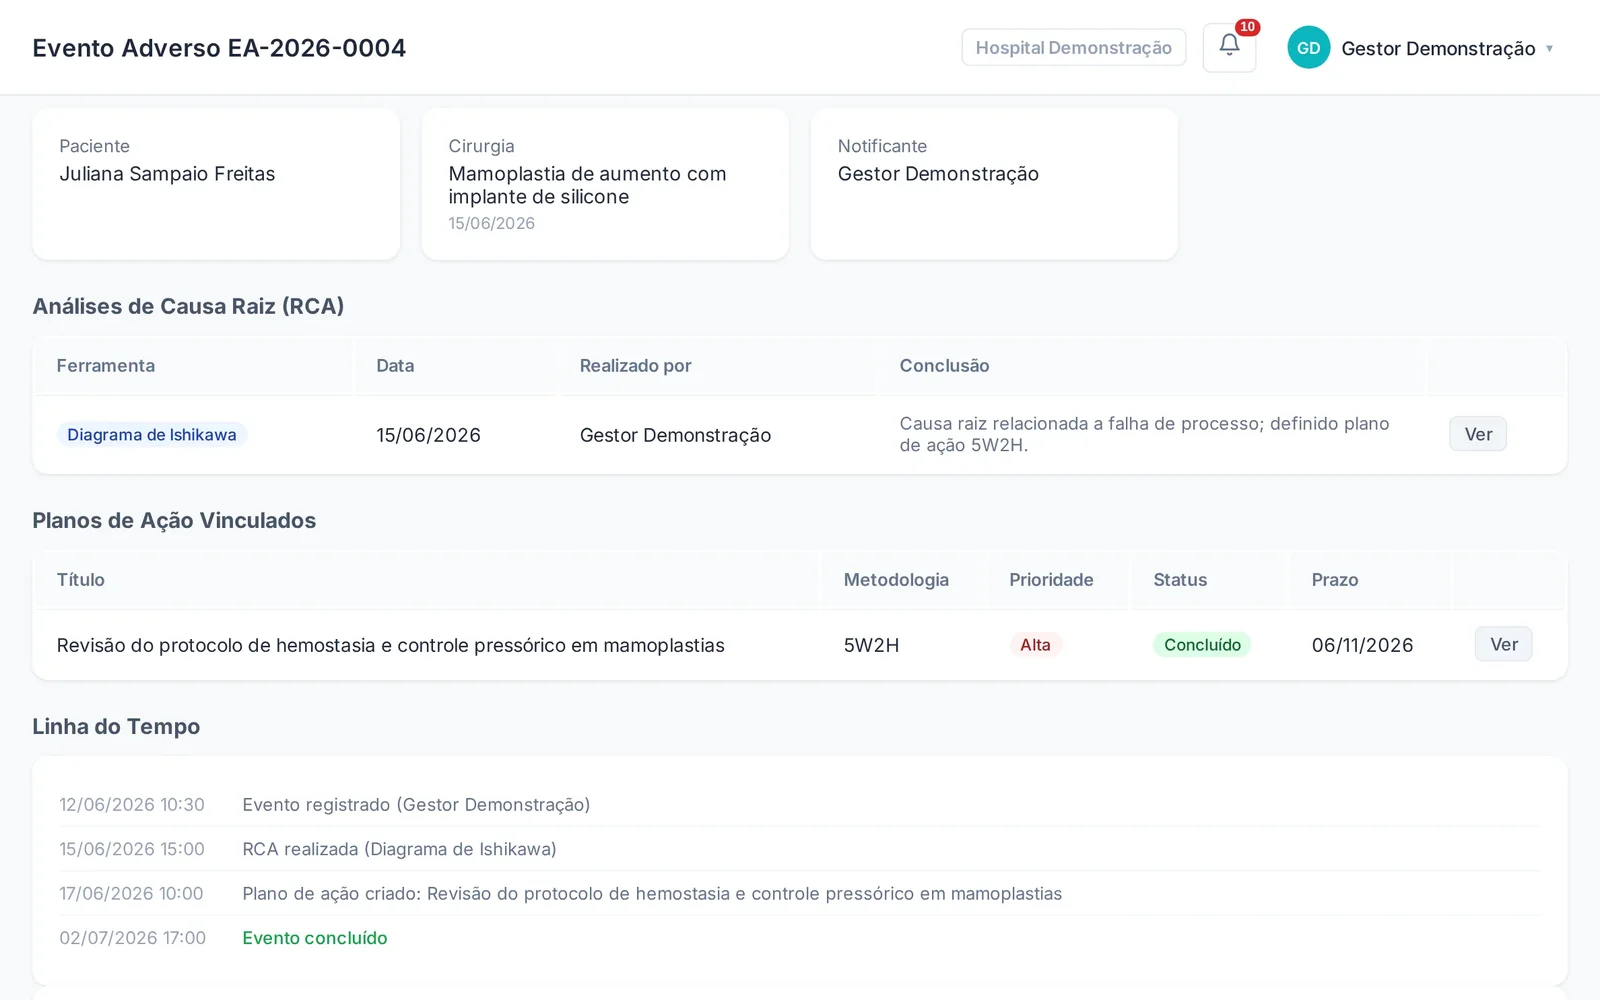Expand the Gestor Demonstração user menu arrow
The height and width of the screenshot is (1000, 1600).
click(x=1549, y=48)
